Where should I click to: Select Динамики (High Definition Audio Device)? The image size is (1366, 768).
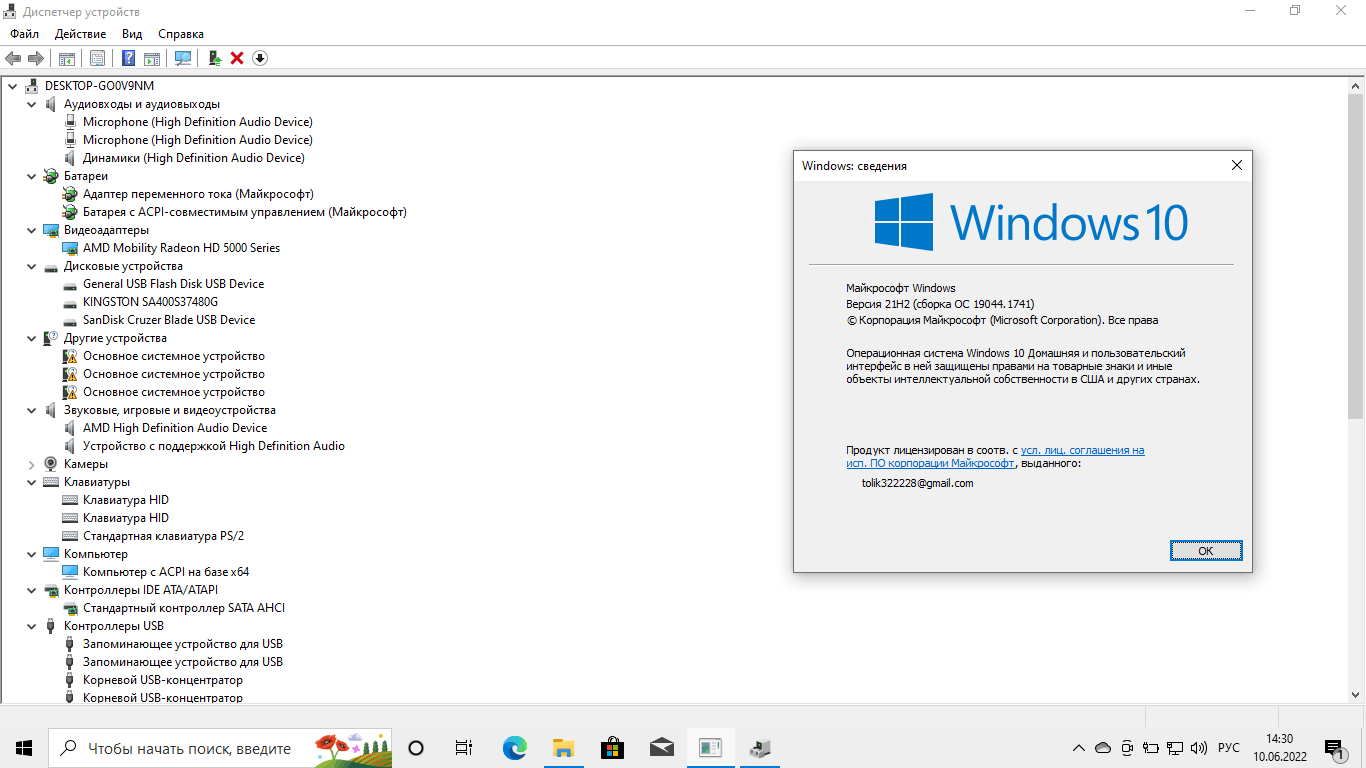(194, 158)
